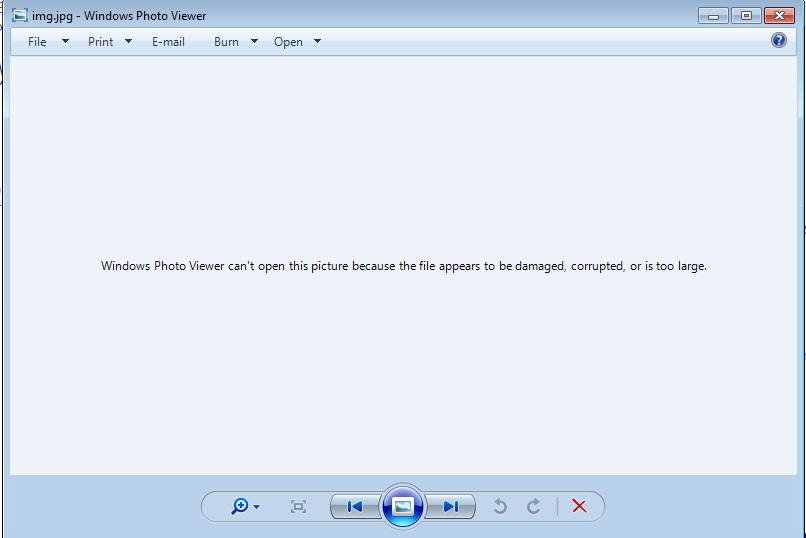806x538 pixels.
Task: Delete the picture with red X
Action: 579,506
